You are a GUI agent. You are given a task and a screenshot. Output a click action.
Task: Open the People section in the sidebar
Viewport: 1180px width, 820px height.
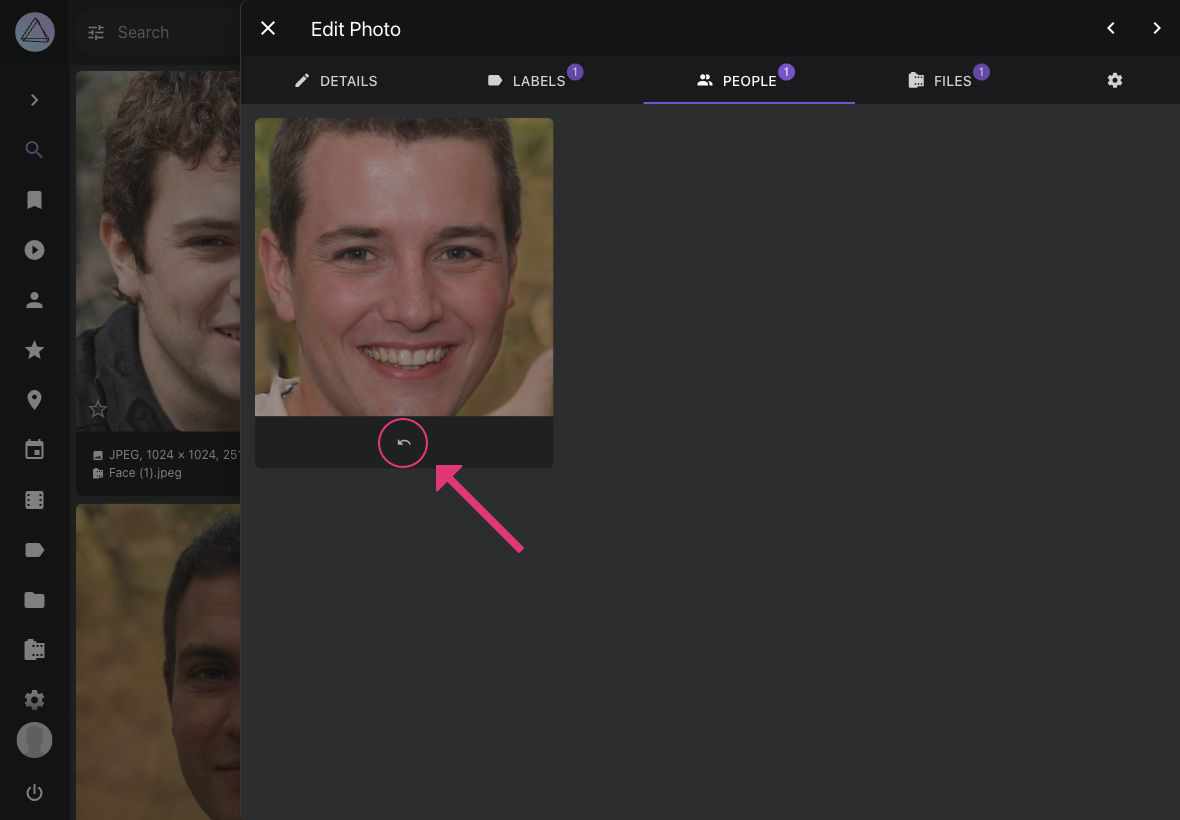pos(34,299)
